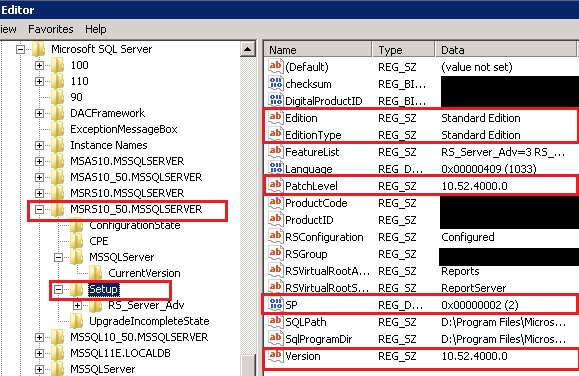Screen dimensions: 579x376
Task: Sort values by the Name column header
Action: coord(318,49)
